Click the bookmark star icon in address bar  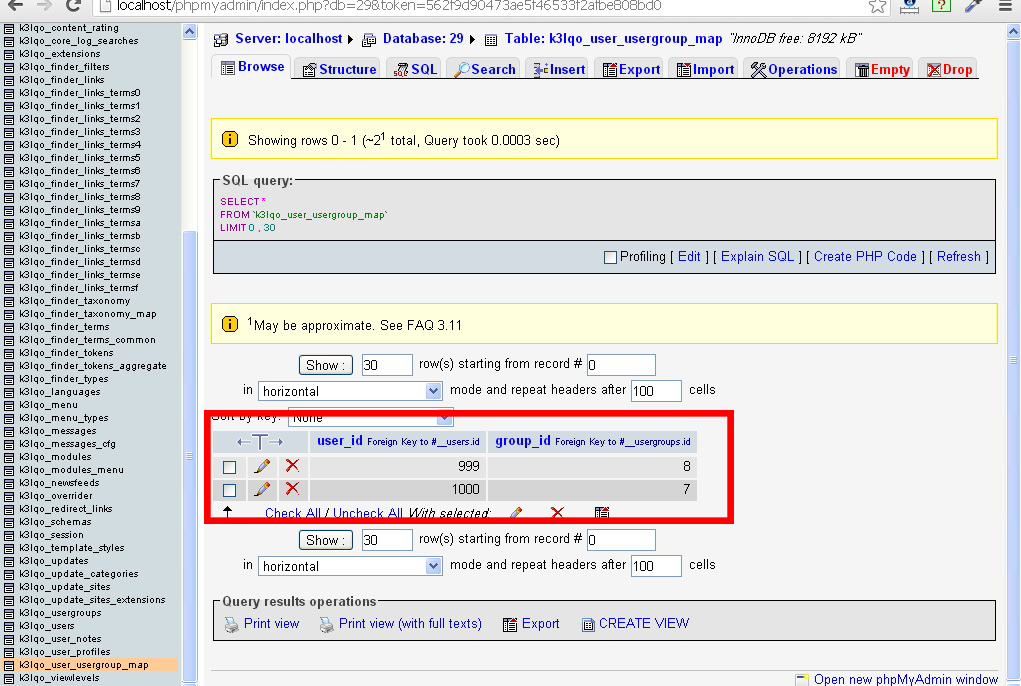pyautogui.click(x=877, y=6)
